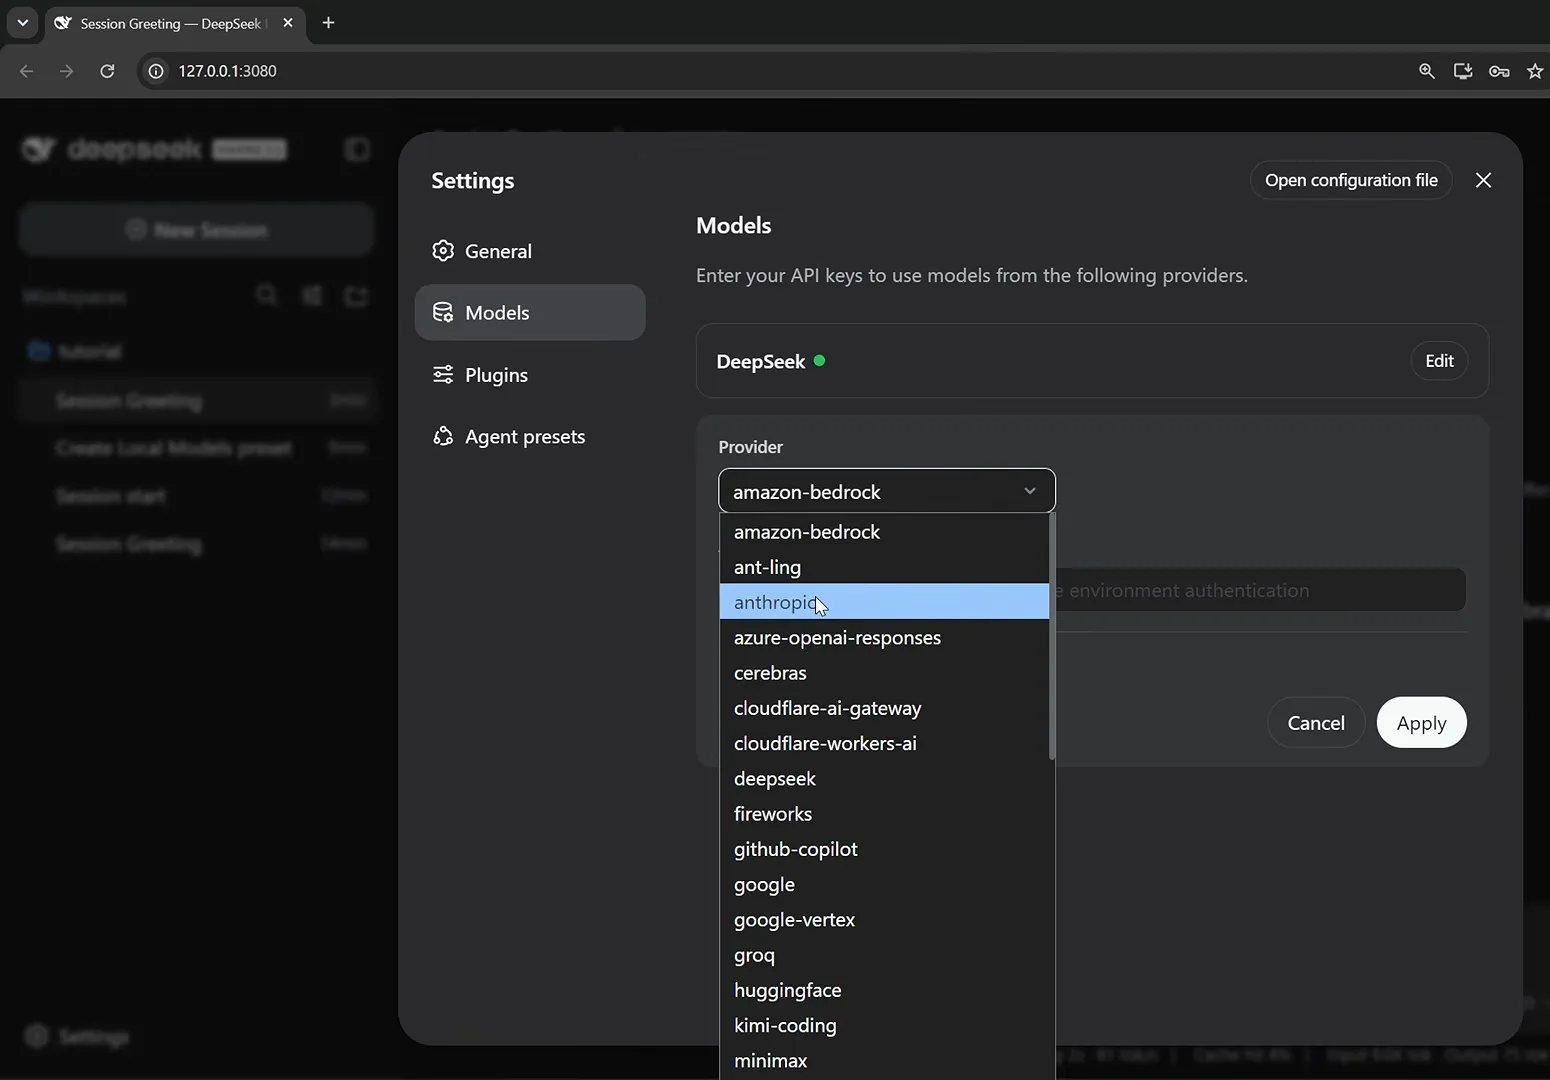1550x1080 pixels.
Task: Collapse the Provider dropdown combo box
Action: [x=887, y=491]
